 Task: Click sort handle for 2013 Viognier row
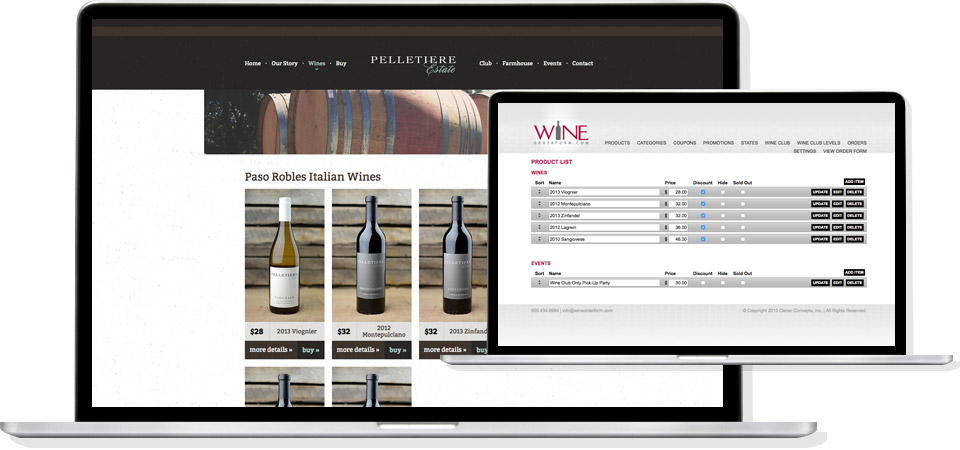point(539,192)
